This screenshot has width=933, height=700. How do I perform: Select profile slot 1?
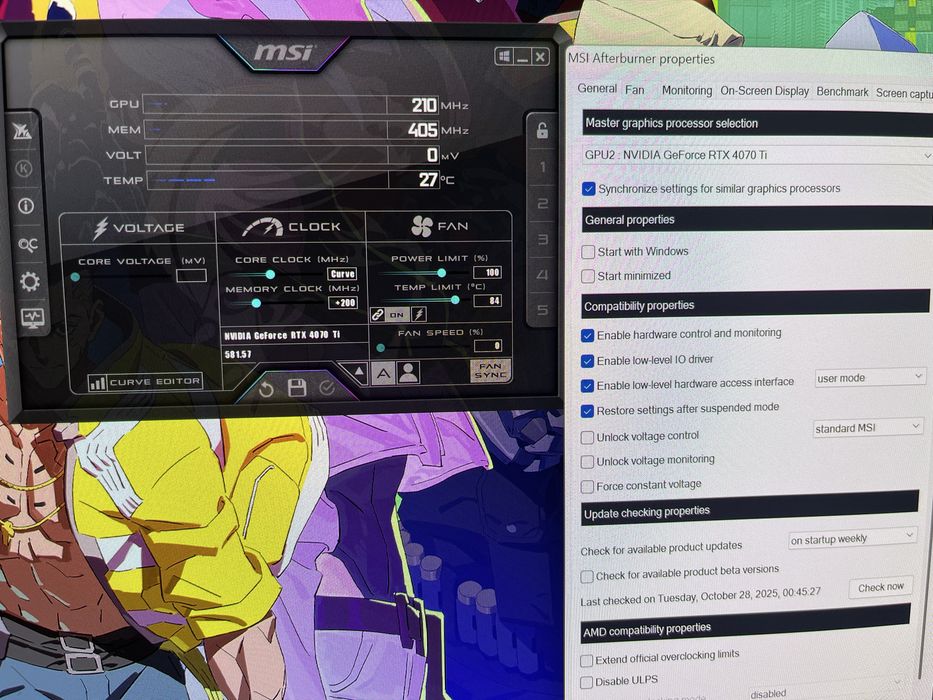(543, 167)
